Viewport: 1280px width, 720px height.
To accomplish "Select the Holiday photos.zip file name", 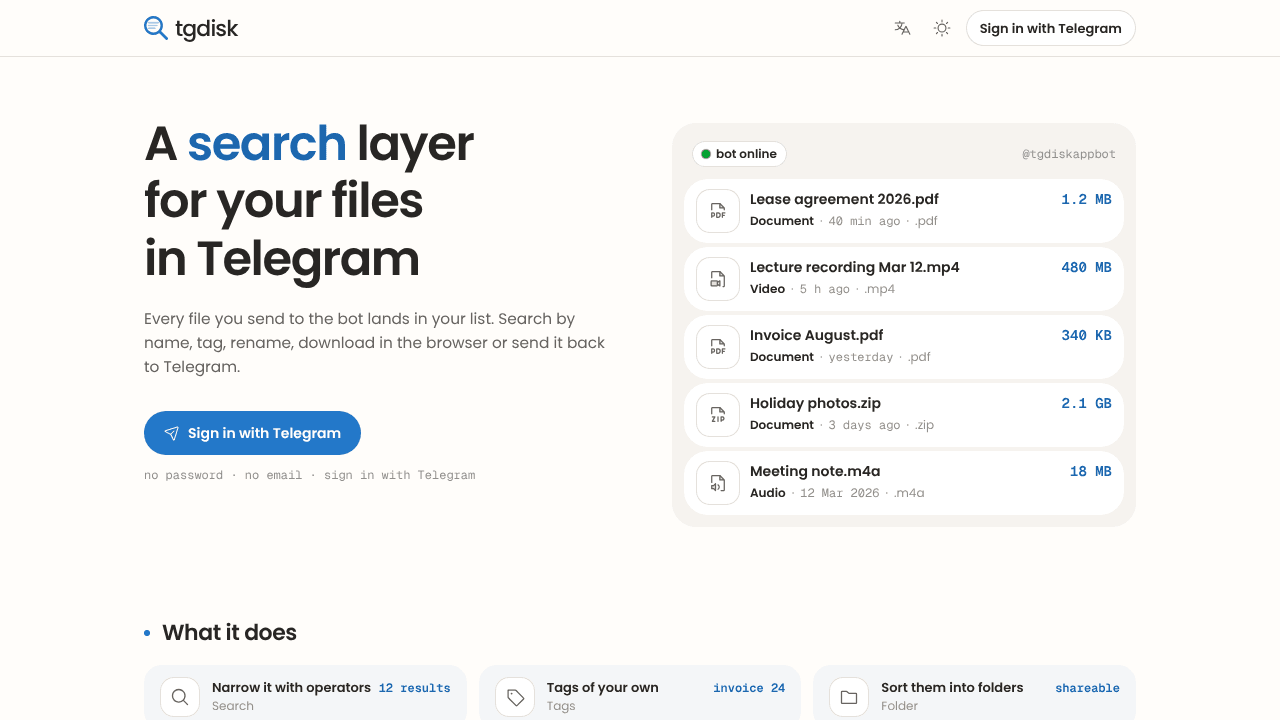I will click(815, 403).
